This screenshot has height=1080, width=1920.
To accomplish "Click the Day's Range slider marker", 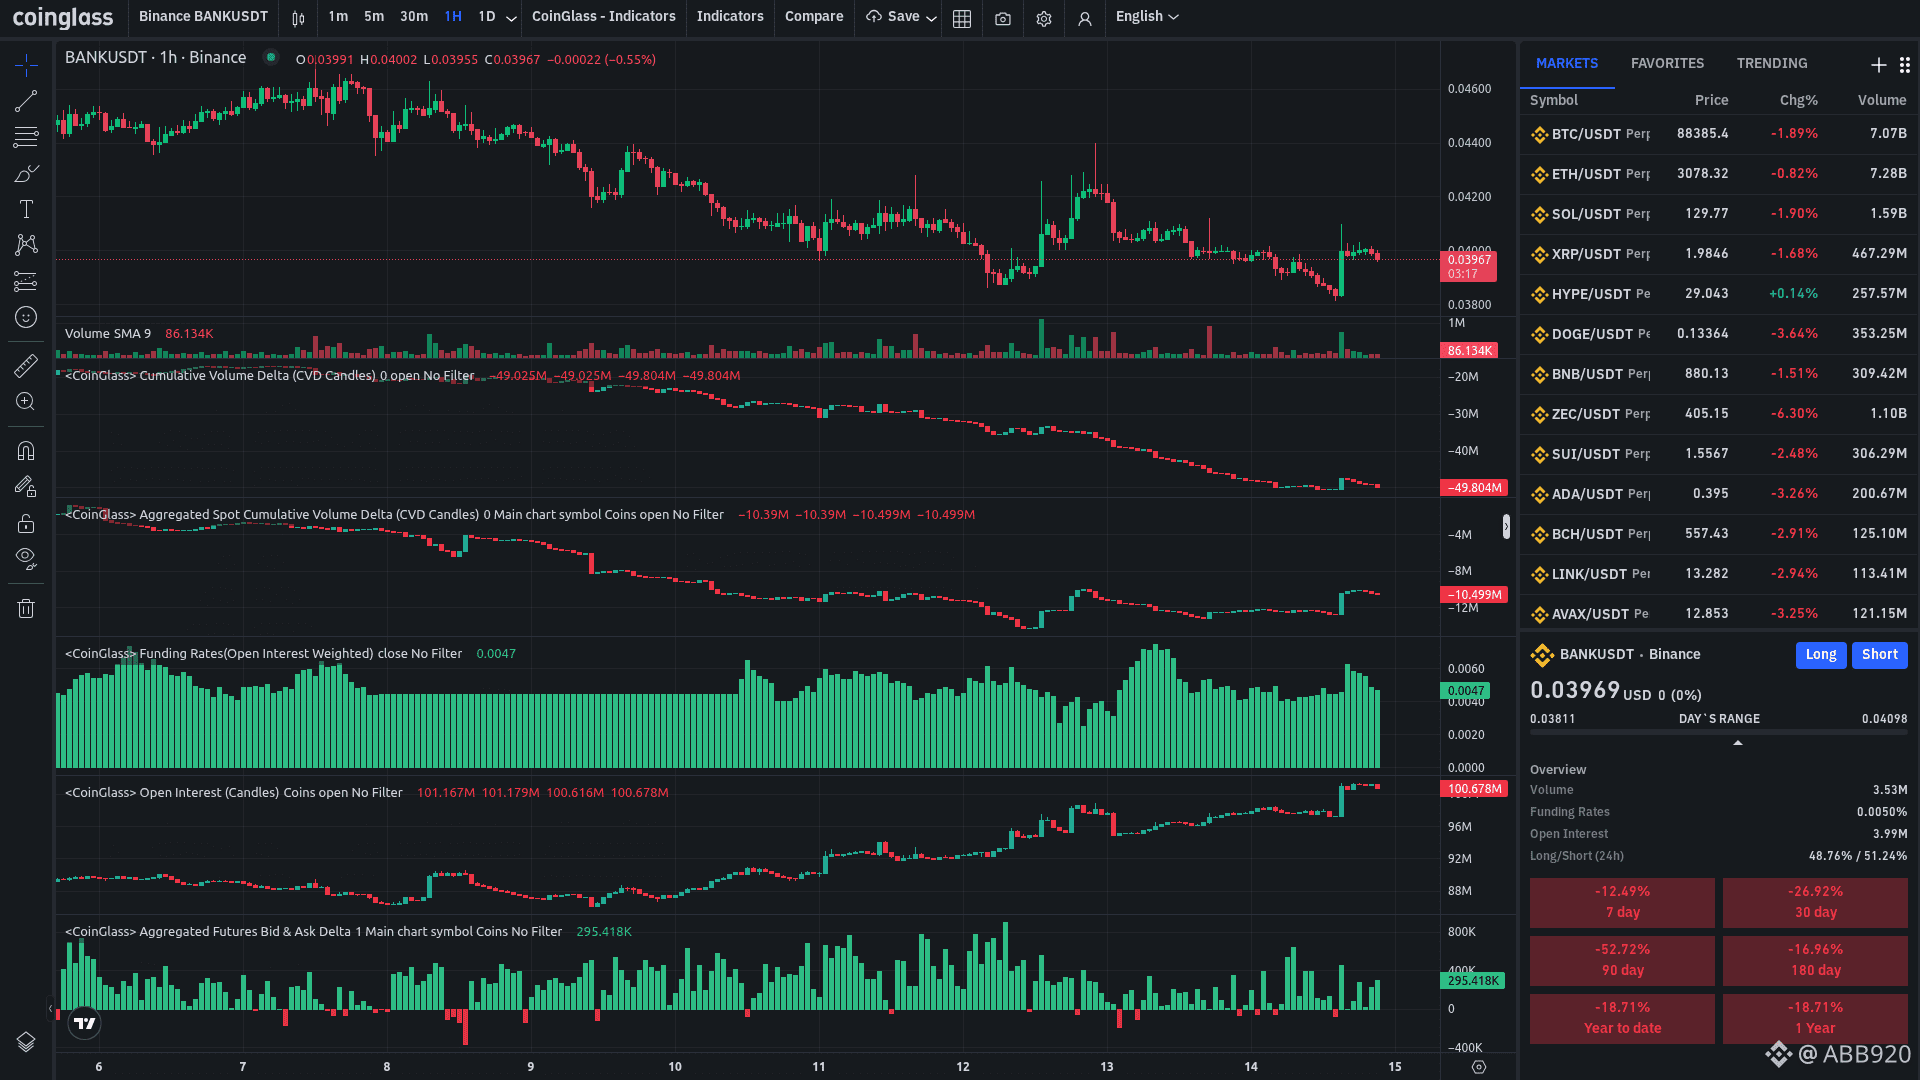I will point(1738,742).
